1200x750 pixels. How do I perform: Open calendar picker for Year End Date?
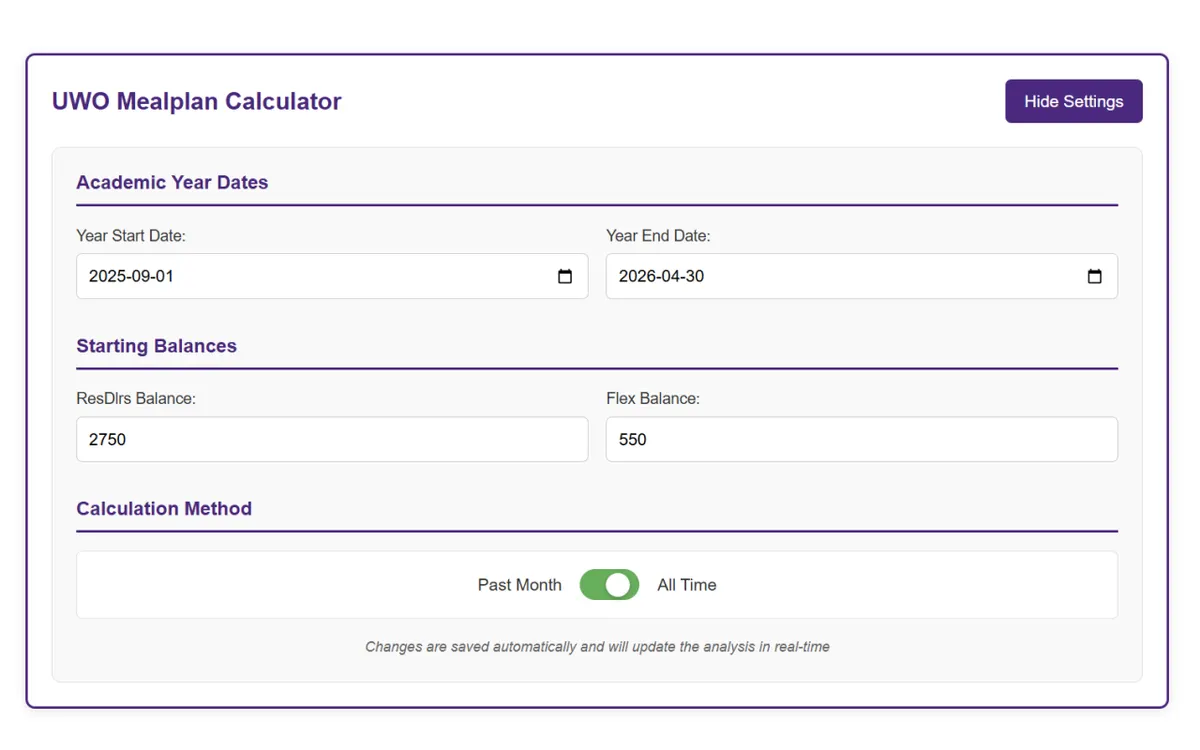[x=1095, y=276]
